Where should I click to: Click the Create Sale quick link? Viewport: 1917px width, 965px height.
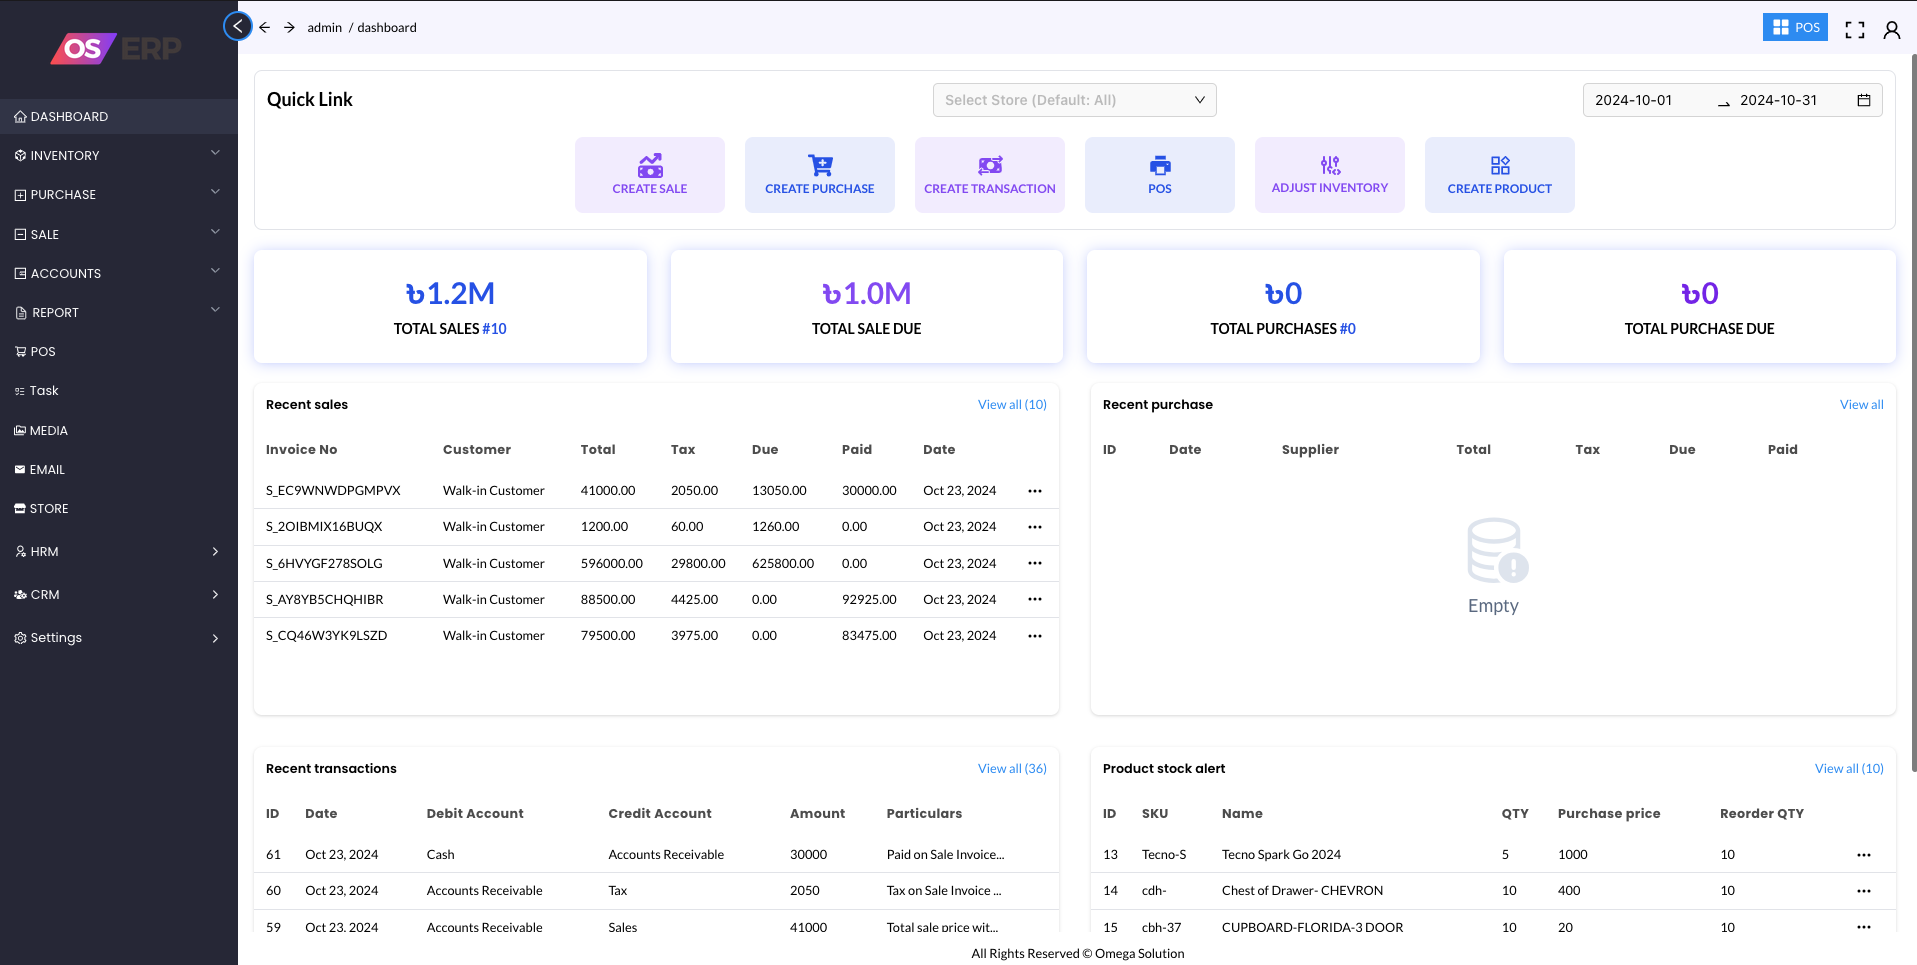point(649,175)
